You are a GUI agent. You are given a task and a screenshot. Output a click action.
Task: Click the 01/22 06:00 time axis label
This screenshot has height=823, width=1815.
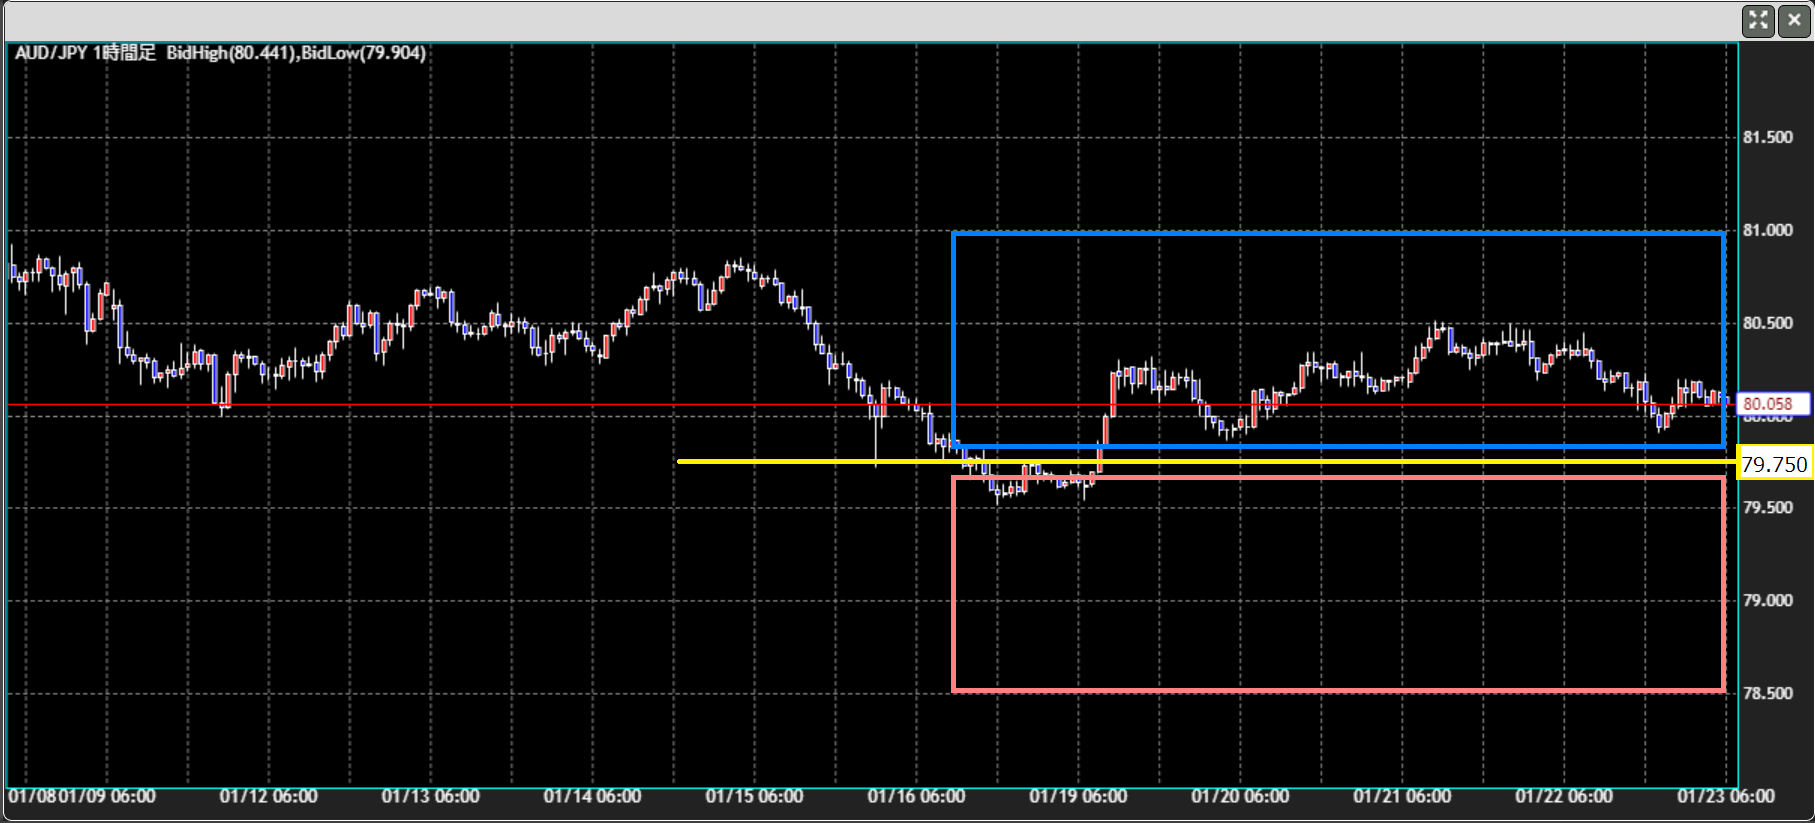coord(1565,796)
